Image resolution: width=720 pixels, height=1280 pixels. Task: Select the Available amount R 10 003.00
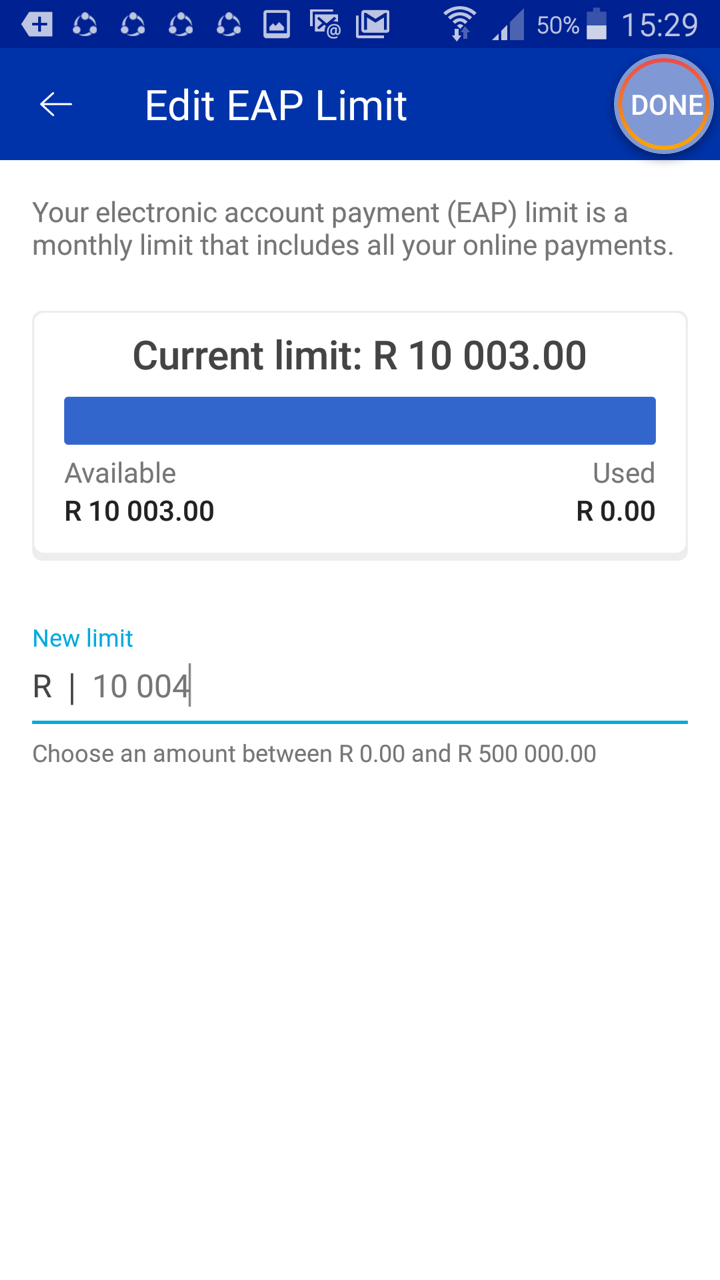[x=139, y=511]
